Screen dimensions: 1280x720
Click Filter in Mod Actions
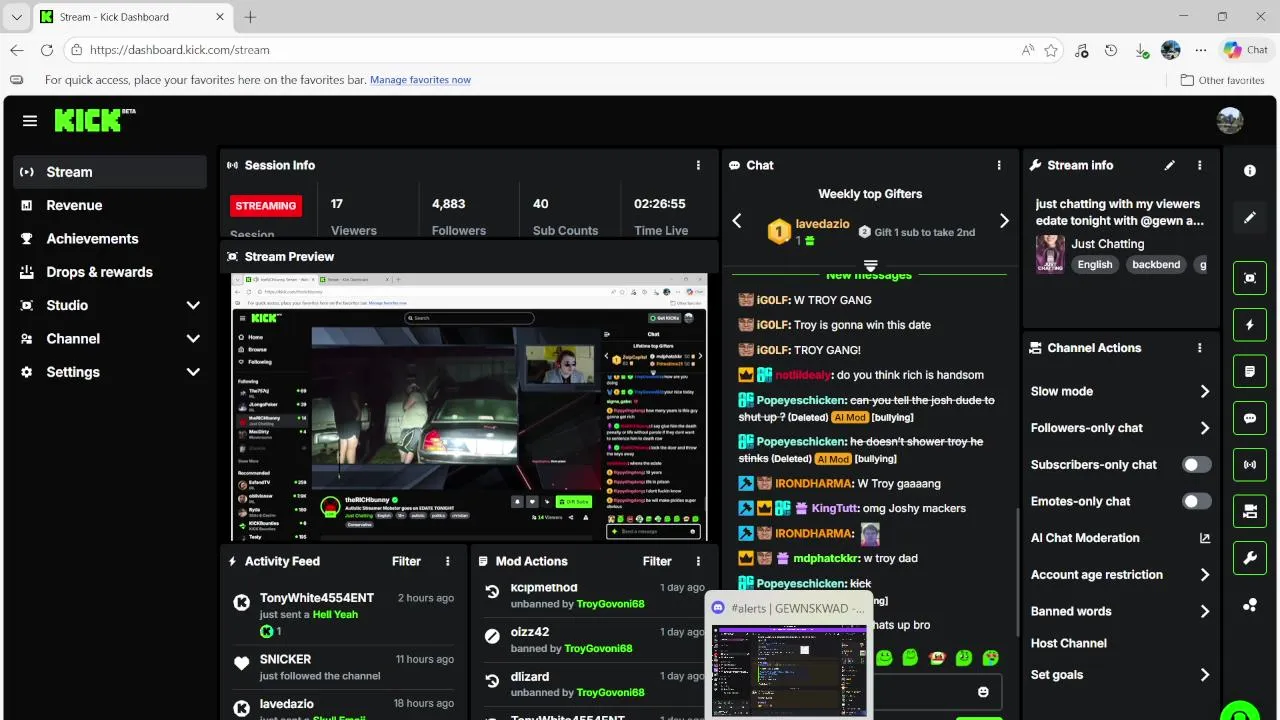pyautogui.click(x=657, y=561)
